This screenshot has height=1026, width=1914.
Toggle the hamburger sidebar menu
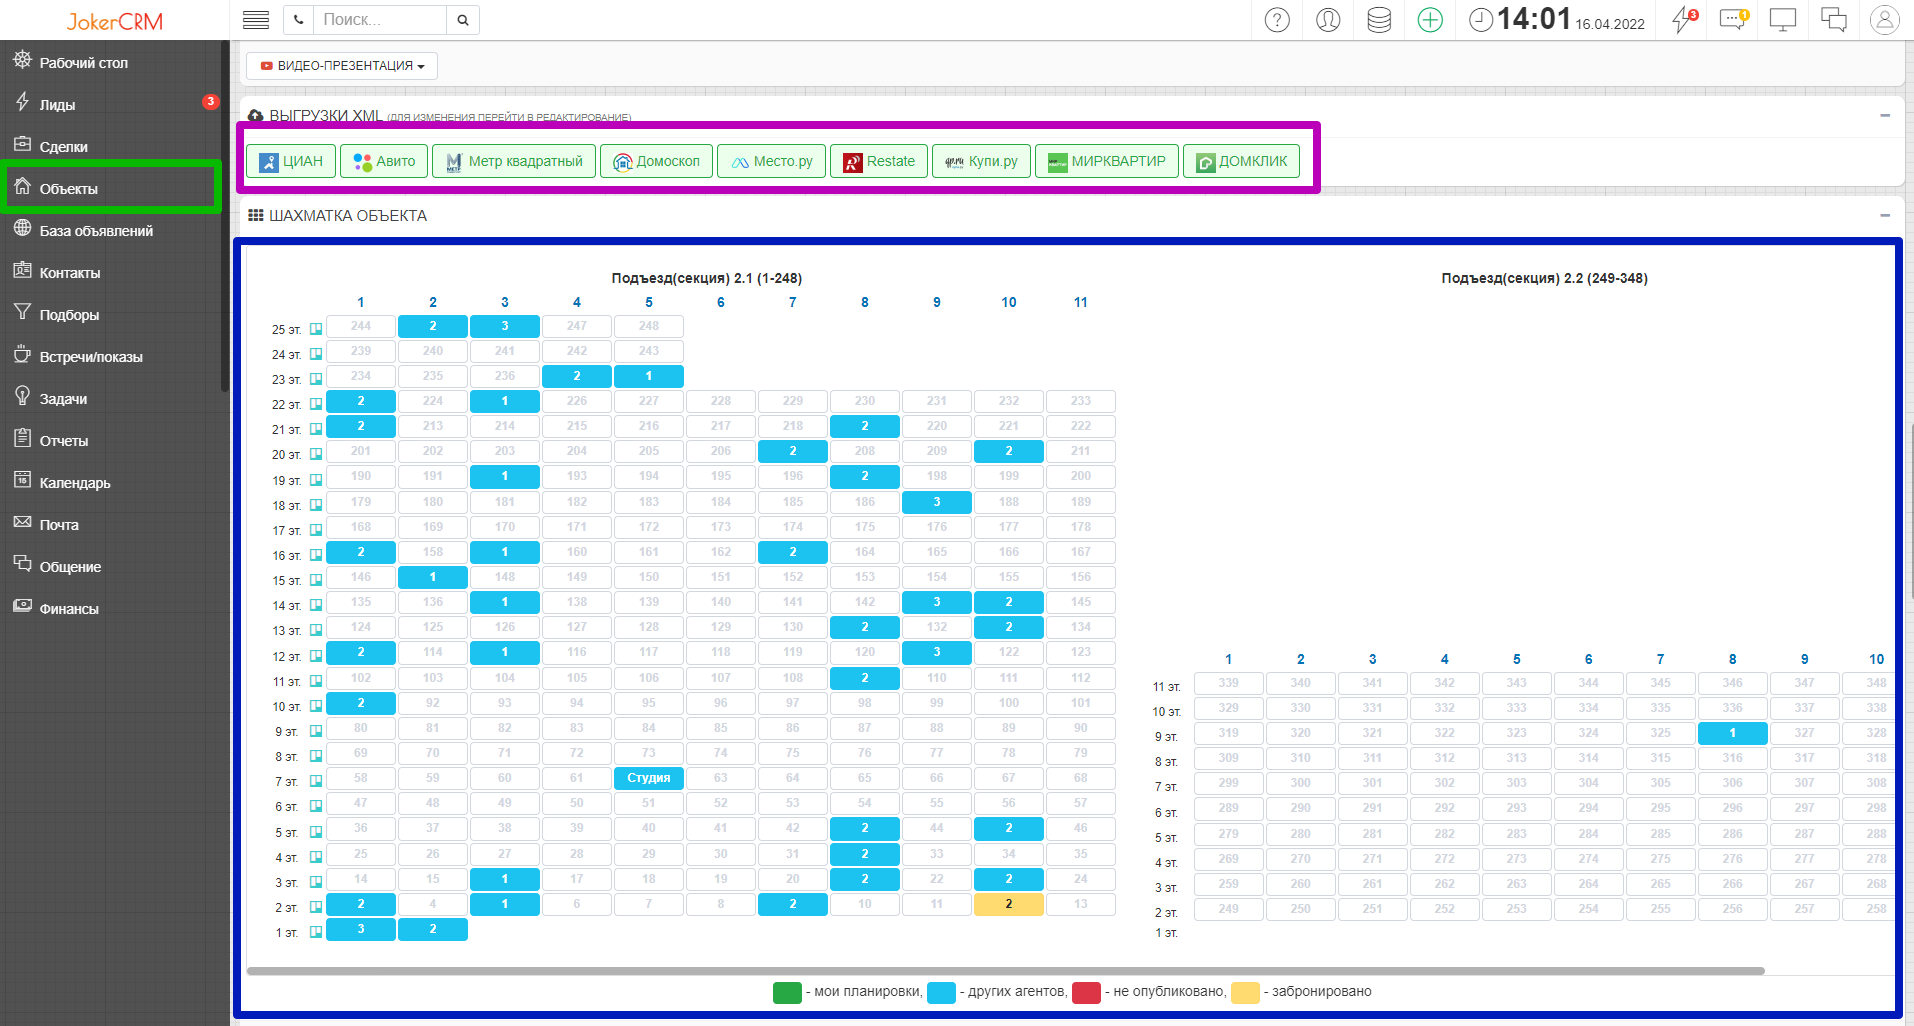[256, 20]
